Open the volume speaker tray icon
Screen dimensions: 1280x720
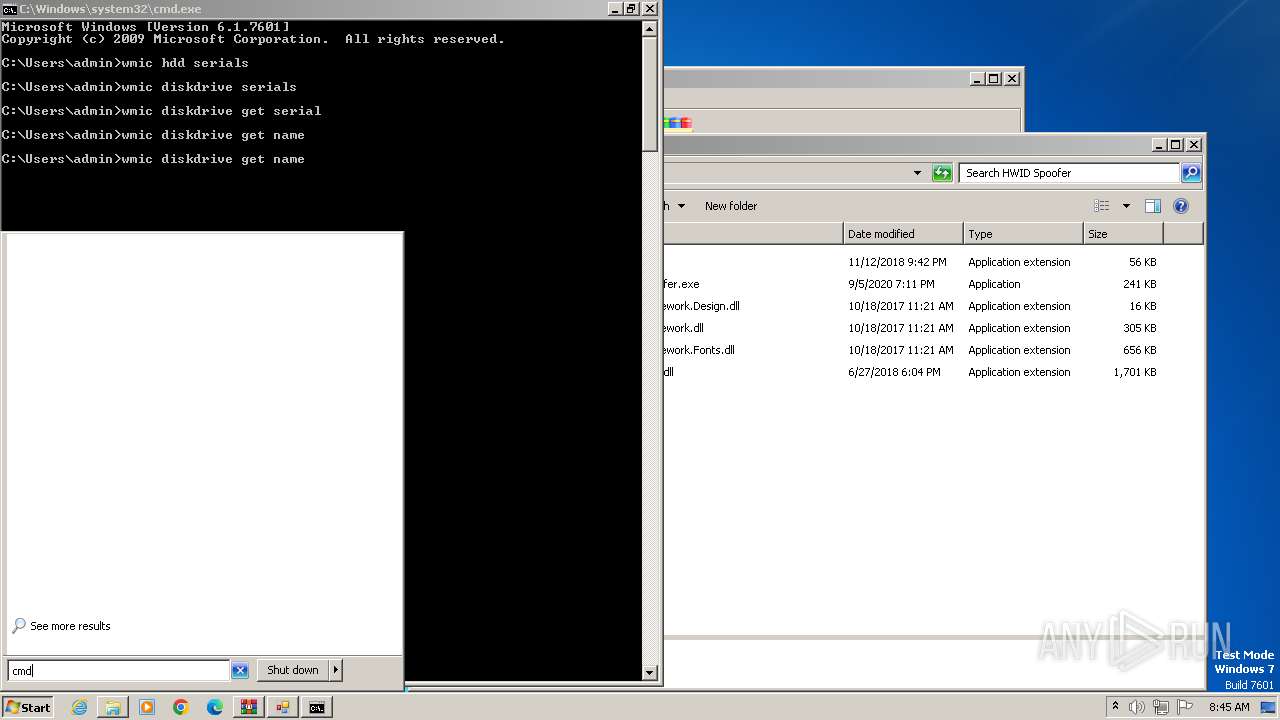1137,707
